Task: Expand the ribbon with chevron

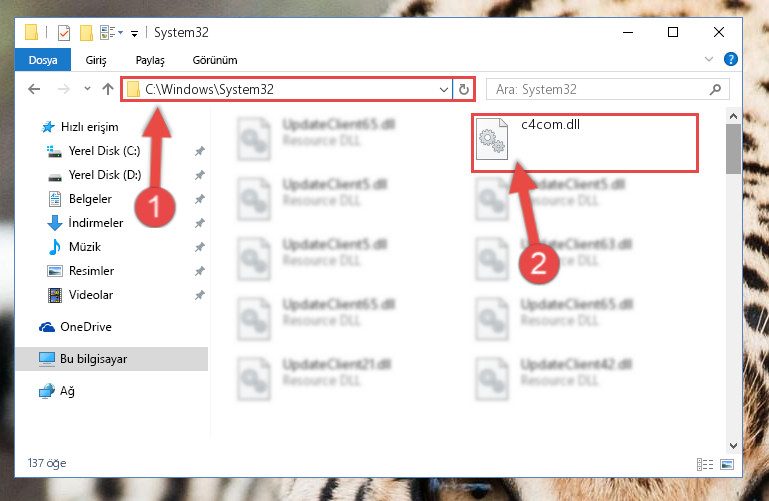Action: 708,59
